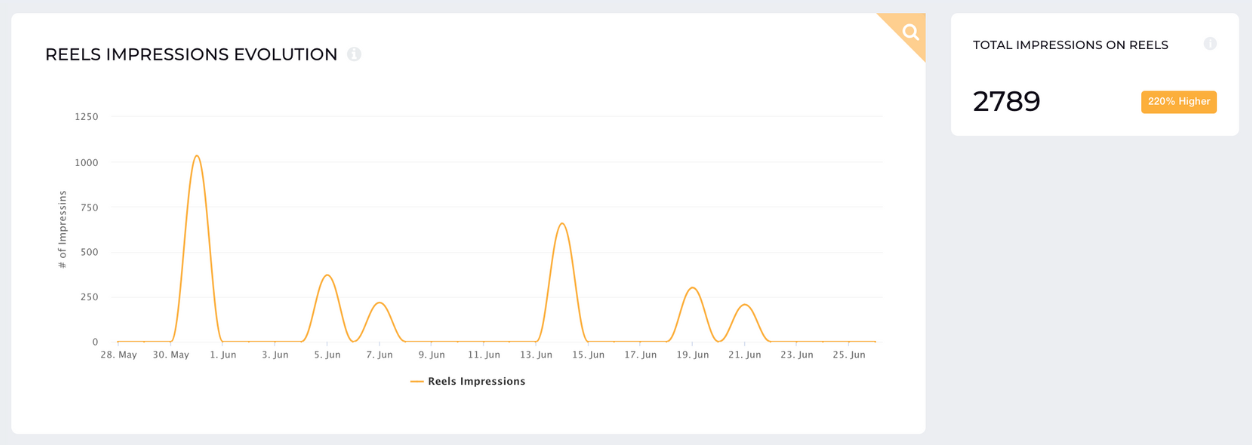Click the 250 y-axis value
The image size is (1252, 445).
pos(89,297)
